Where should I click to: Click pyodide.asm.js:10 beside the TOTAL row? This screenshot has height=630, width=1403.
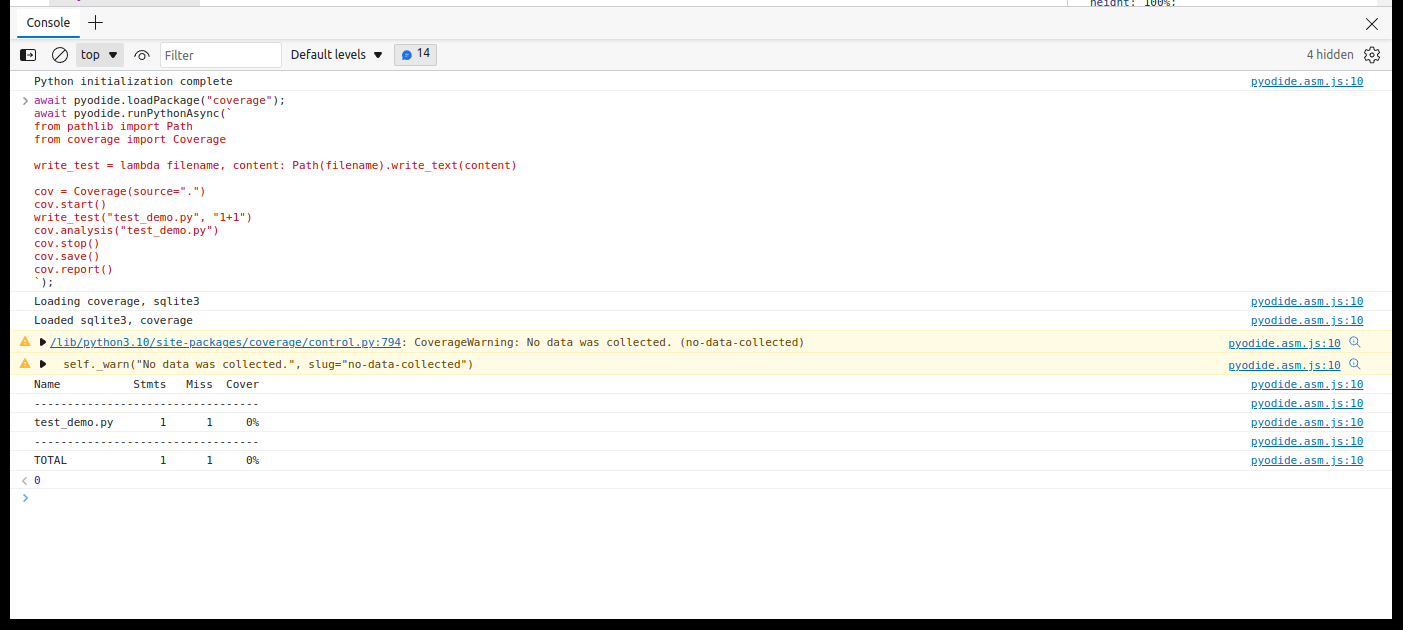coord(1306,460)
